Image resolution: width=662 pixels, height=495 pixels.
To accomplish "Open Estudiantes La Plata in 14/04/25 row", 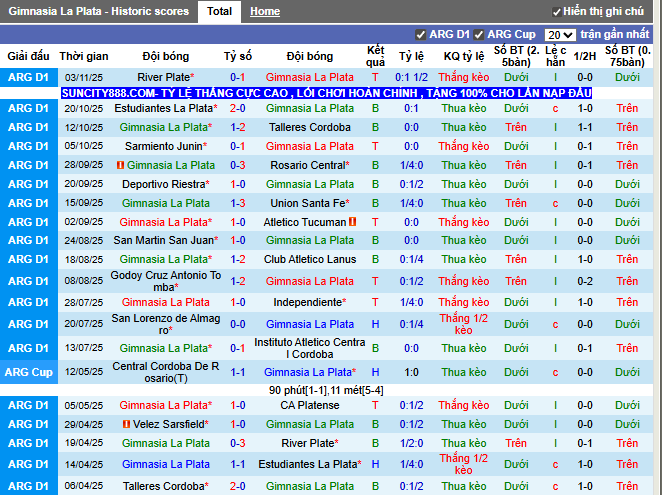I will (309, 464).
